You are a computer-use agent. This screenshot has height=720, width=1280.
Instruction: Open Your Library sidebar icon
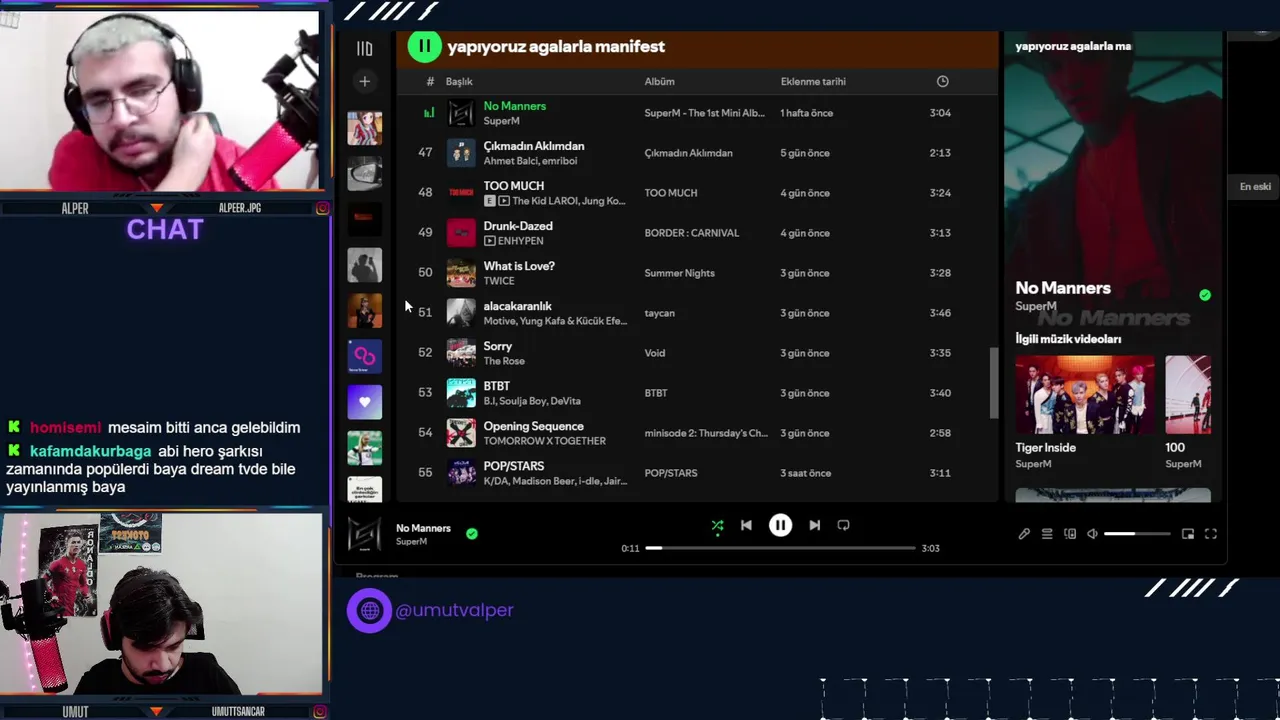click(x=365, y=48)
